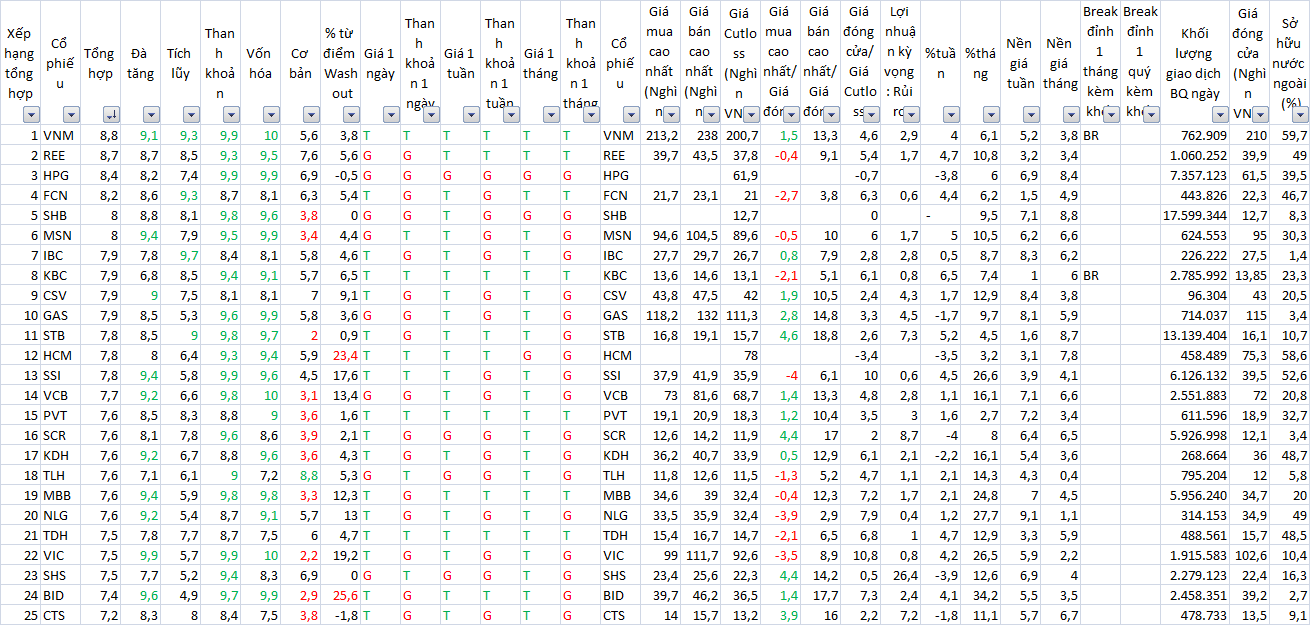Image resolution: width=1310 pixels, height=625 pixels.
Task: Select the 26,4 cell in SHS row
Action: (x=901, y=575)
